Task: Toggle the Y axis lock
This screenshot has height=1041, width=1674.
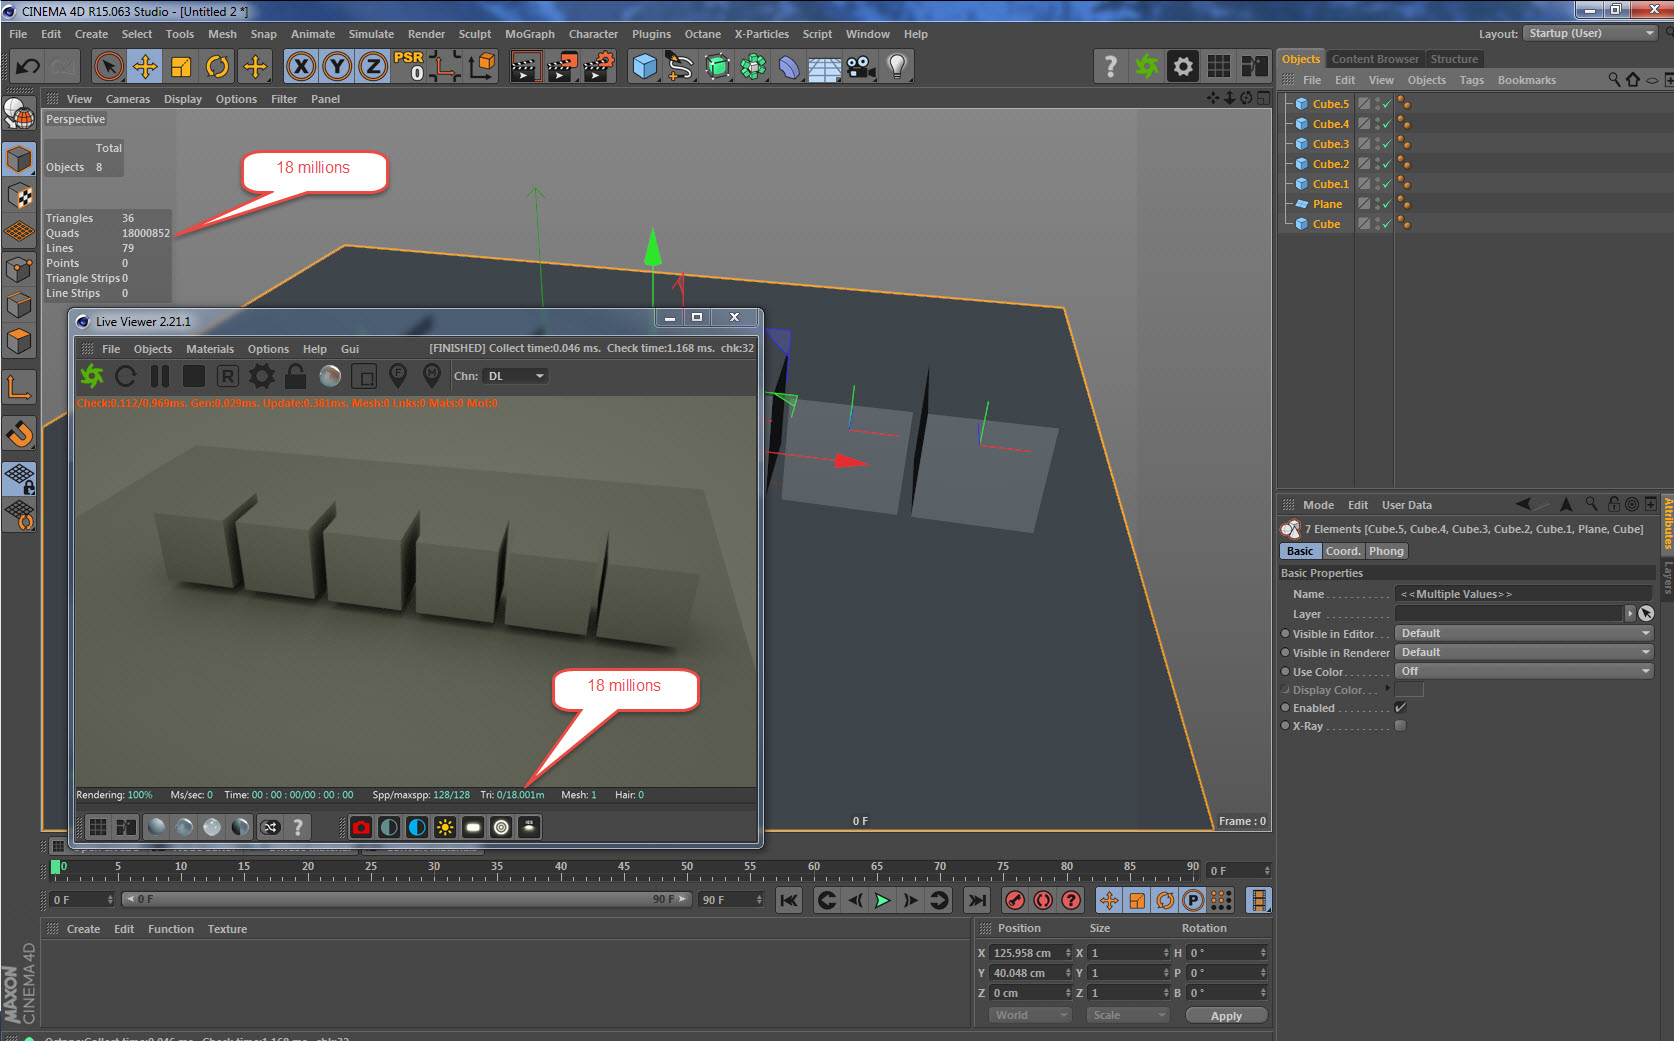Action: pyautogui.click(x=337, y=67)
